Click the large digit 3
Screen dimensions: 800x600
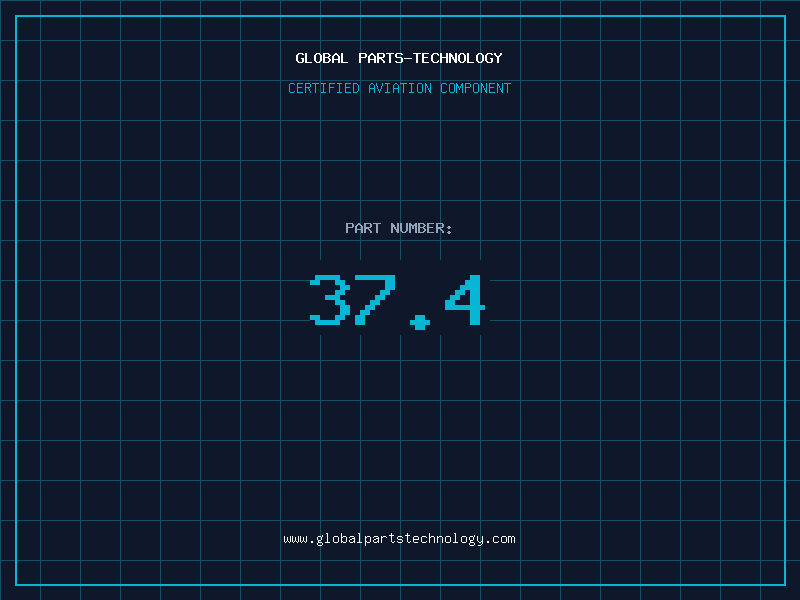click(330, 299)
